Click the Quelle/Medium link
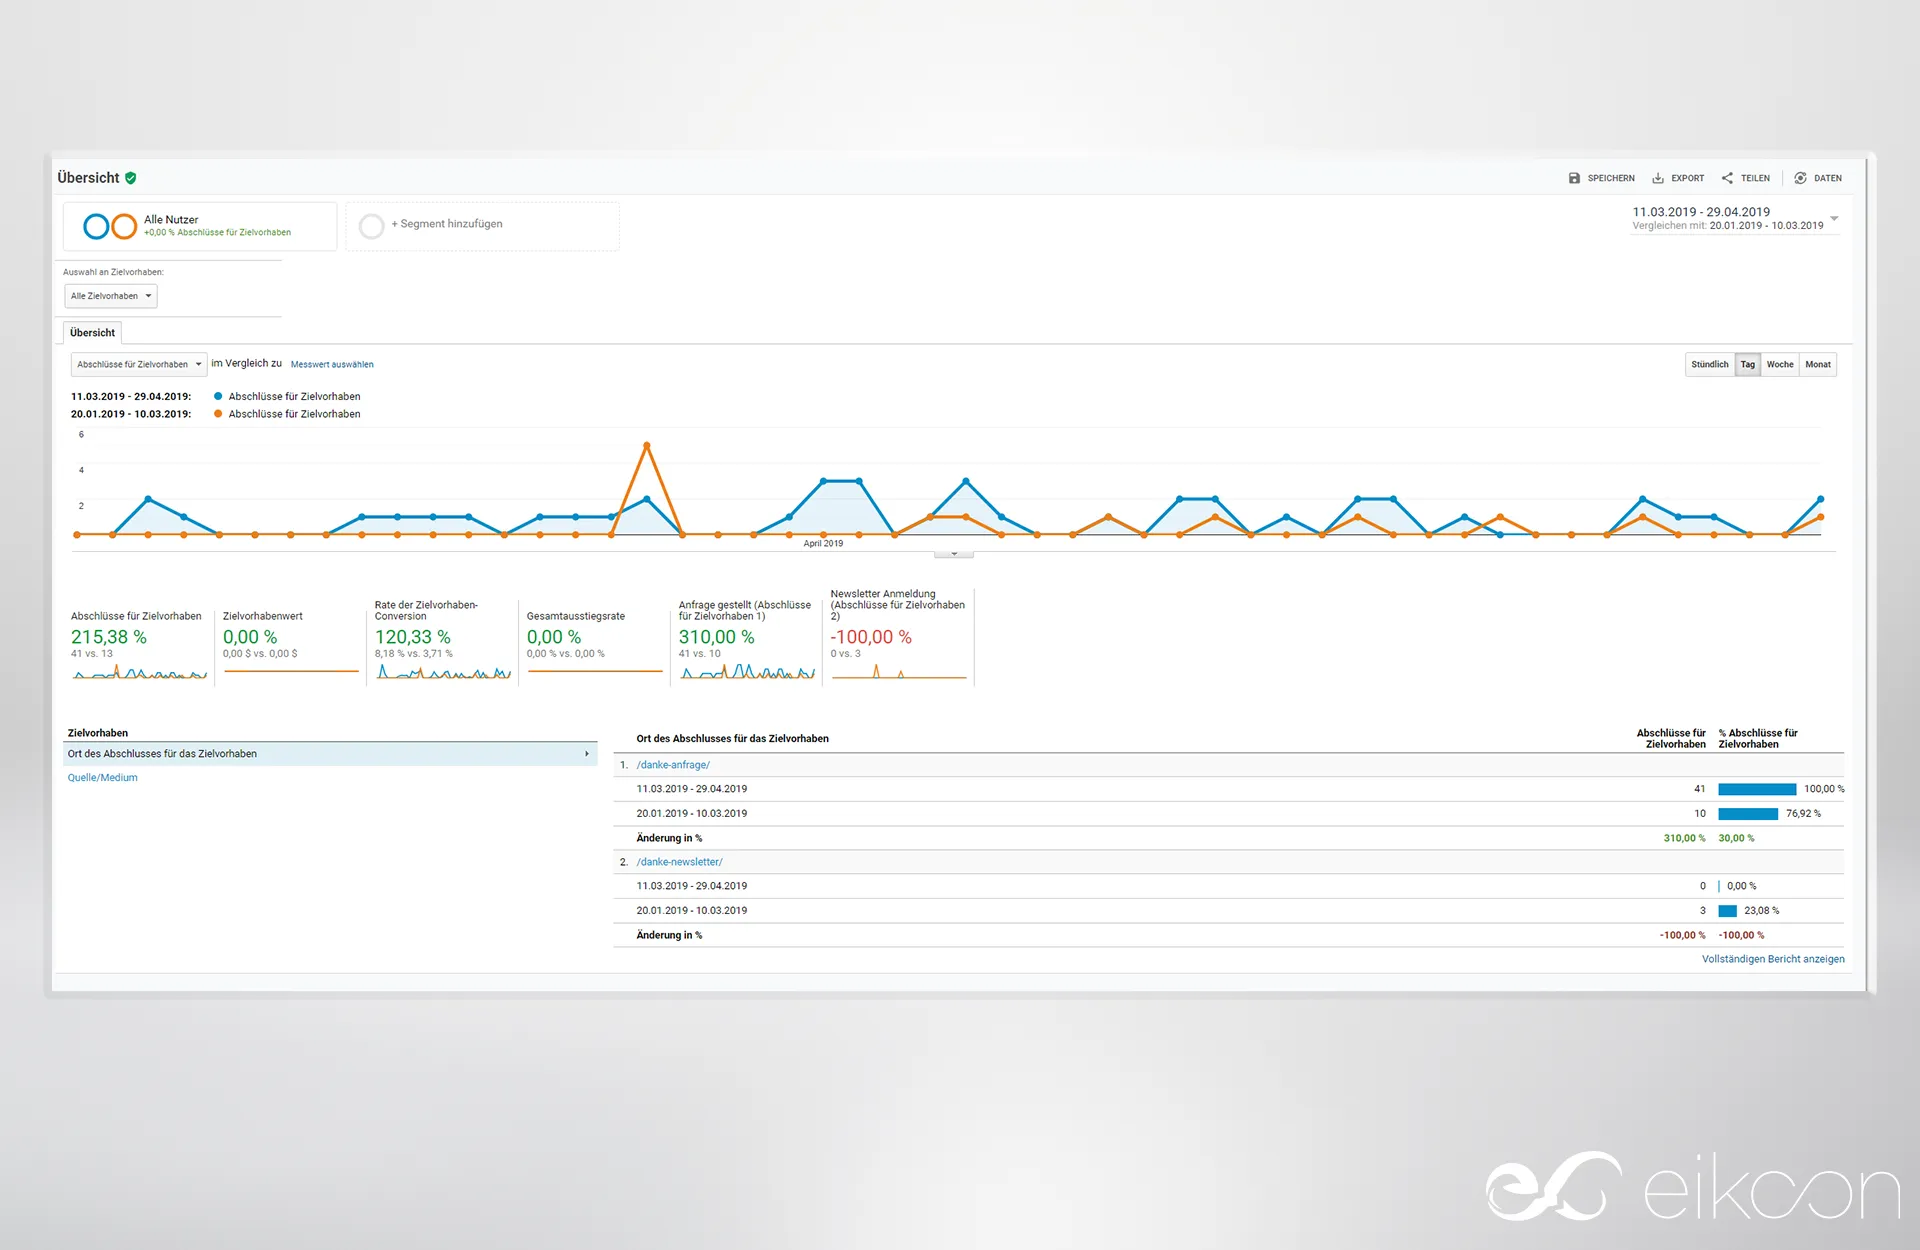This screenshot has width=1920, height=1250. tap(103, 778)
